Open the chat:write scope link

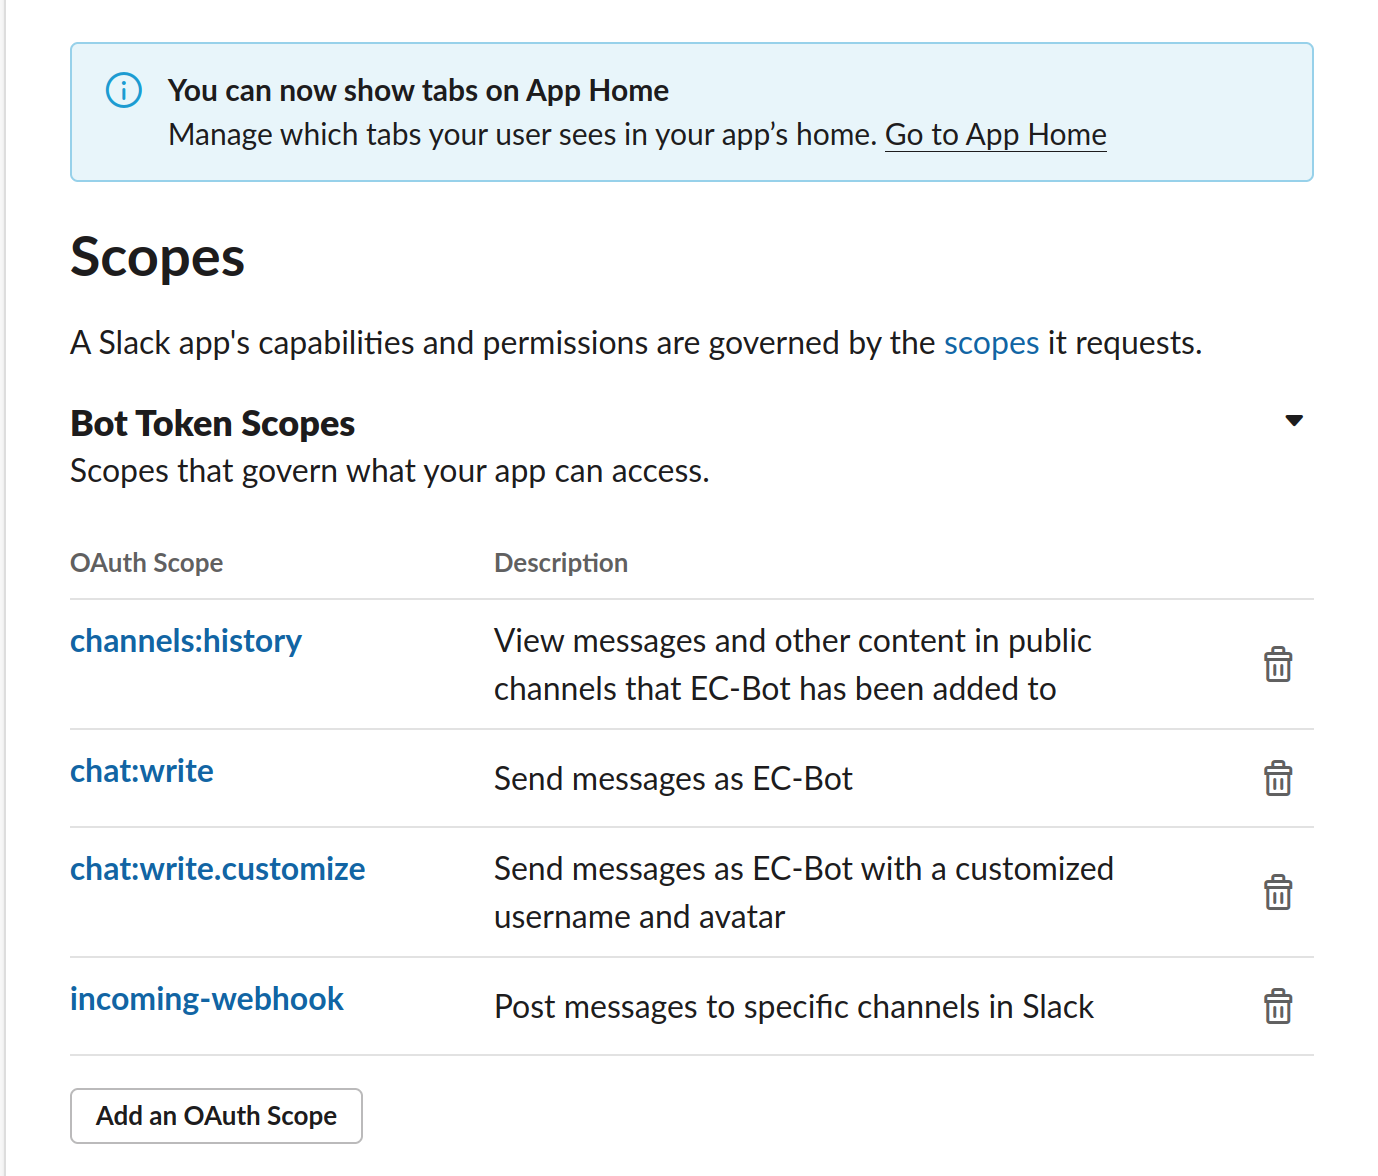[142, 771]
